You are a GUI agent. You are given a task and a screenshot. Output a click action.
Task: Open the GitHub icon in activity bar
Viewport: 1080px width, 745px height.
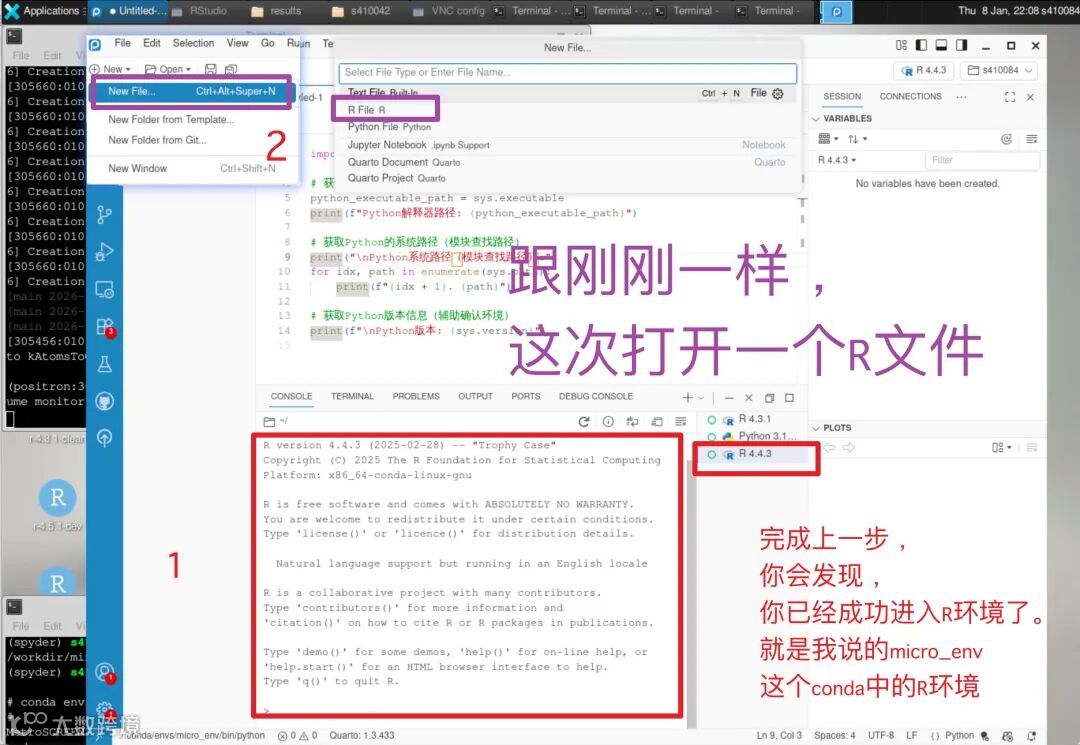tap(104, 401)
